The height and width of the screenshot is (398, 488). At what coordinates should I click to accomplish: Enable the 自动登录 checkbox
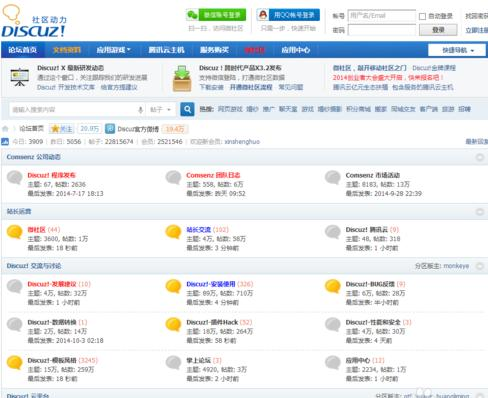pyautogui.click(x=422, y=16)
